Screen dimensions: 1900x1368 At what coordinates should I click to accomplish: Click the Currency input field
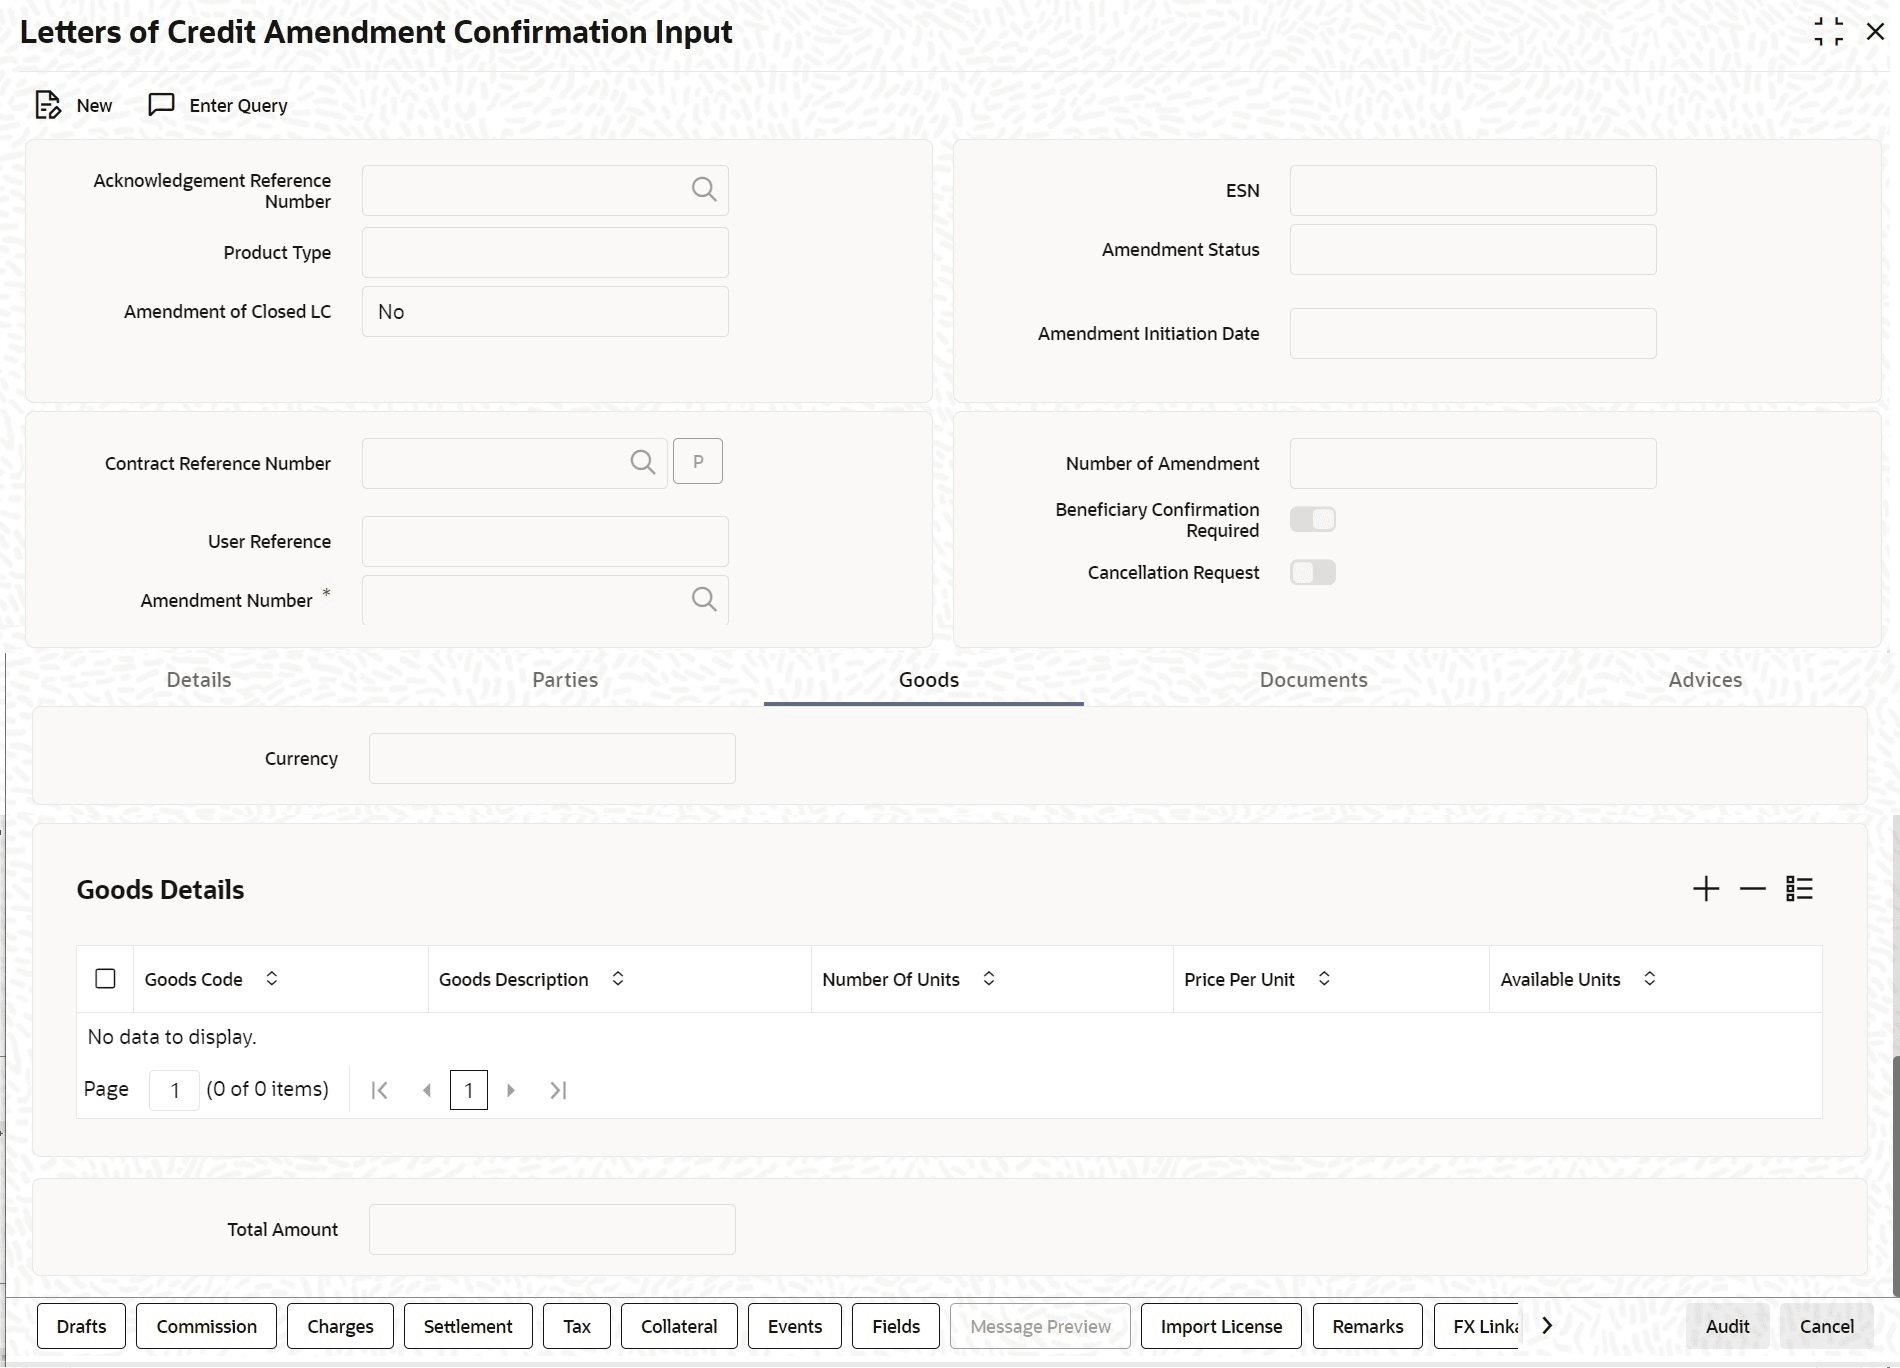552,758
